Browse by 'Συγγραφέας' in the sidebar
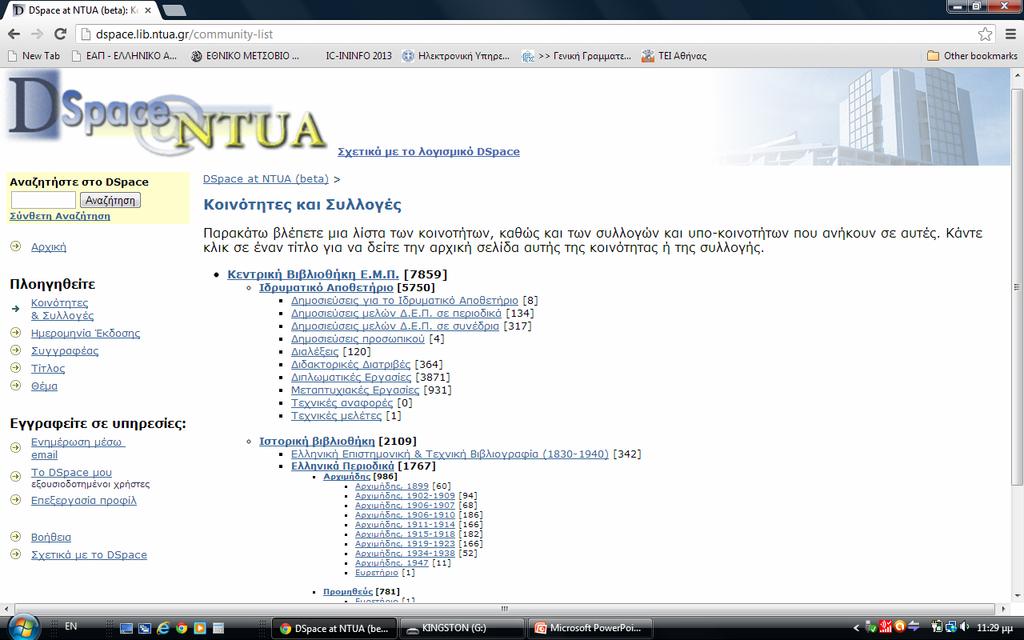The height and width of the screenshot is (640, 1024). click(x=65, y=351)
